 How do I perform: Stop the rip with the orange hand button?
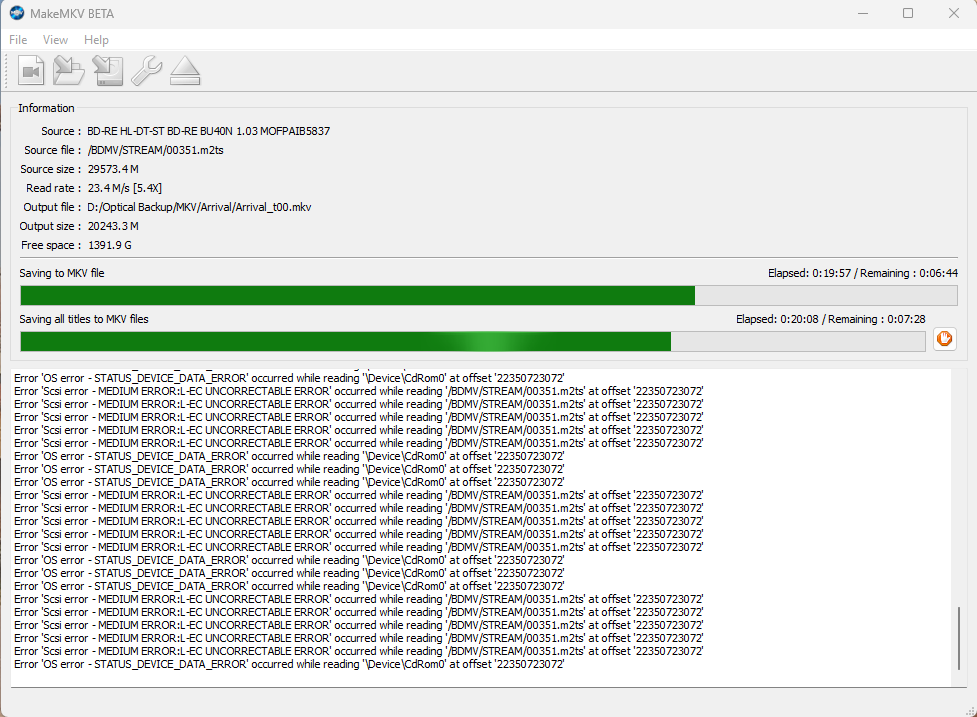coord(944,340)
